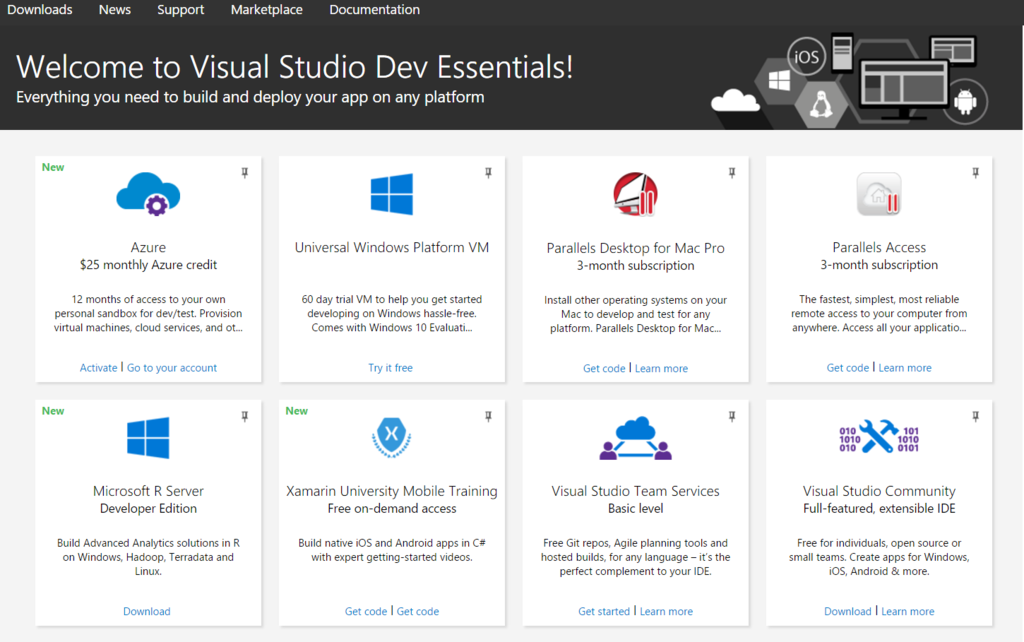Open Documentation in the top bar
This screenshot has width=1024, height=642.
pos(374,10)
